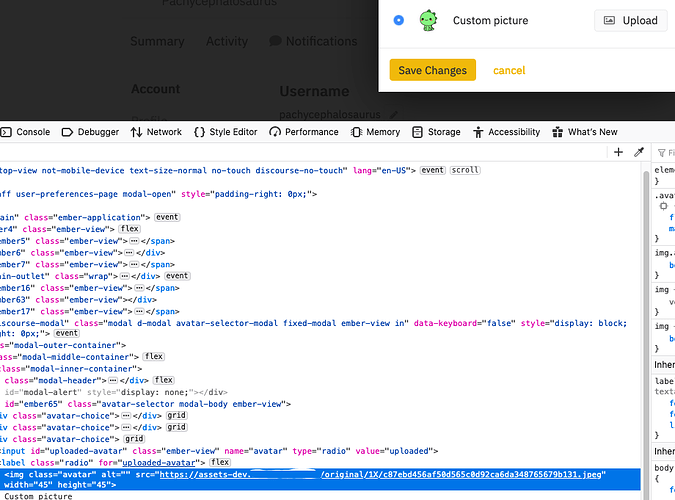This screenshot has width=675, height=500.
Task: Expand ellipsis in ember5 span
Action: pyautogui.click(x=134, y=241)
